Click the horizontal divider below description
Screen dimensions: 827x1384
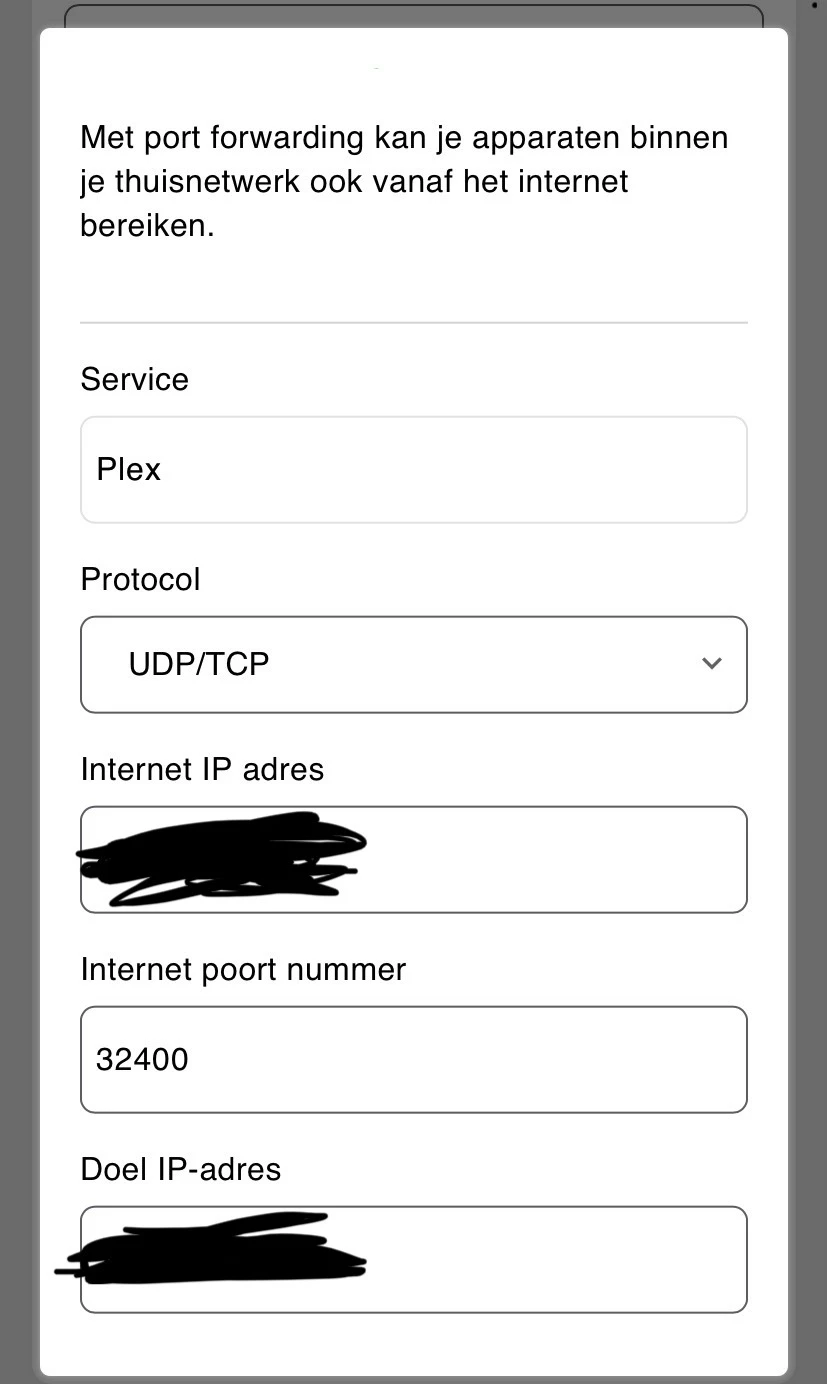click(x=413, y=323)
